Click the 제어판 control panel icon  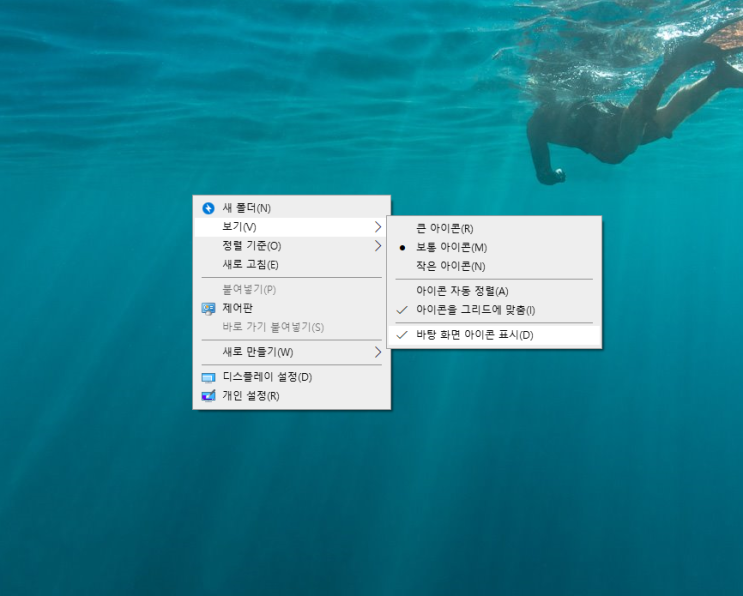208,309
